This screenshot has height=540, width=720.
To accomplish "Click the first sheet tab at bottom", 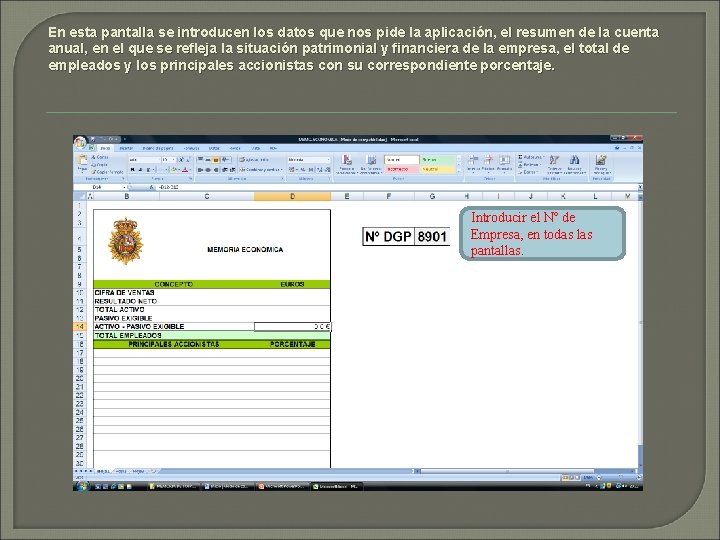I will 103,471.
